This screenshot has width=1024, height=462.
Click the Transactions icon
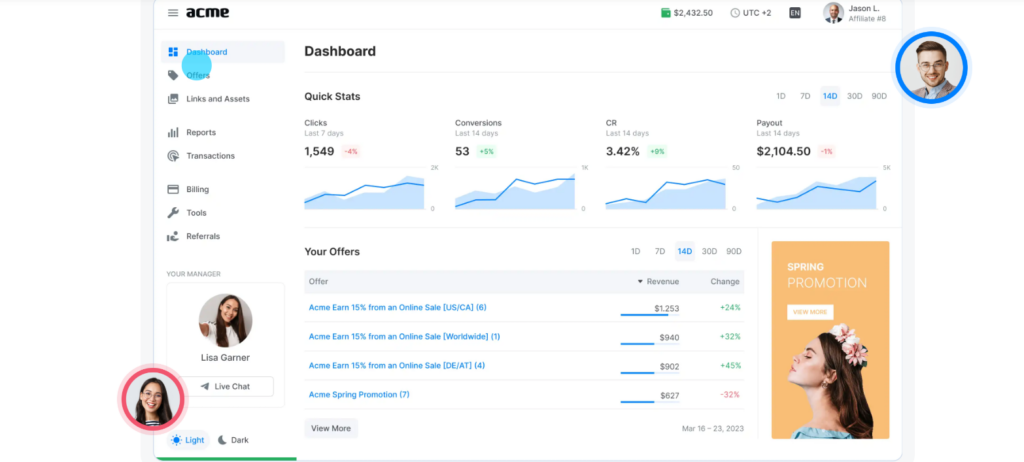pyautogui.click(x=173, y=156)
